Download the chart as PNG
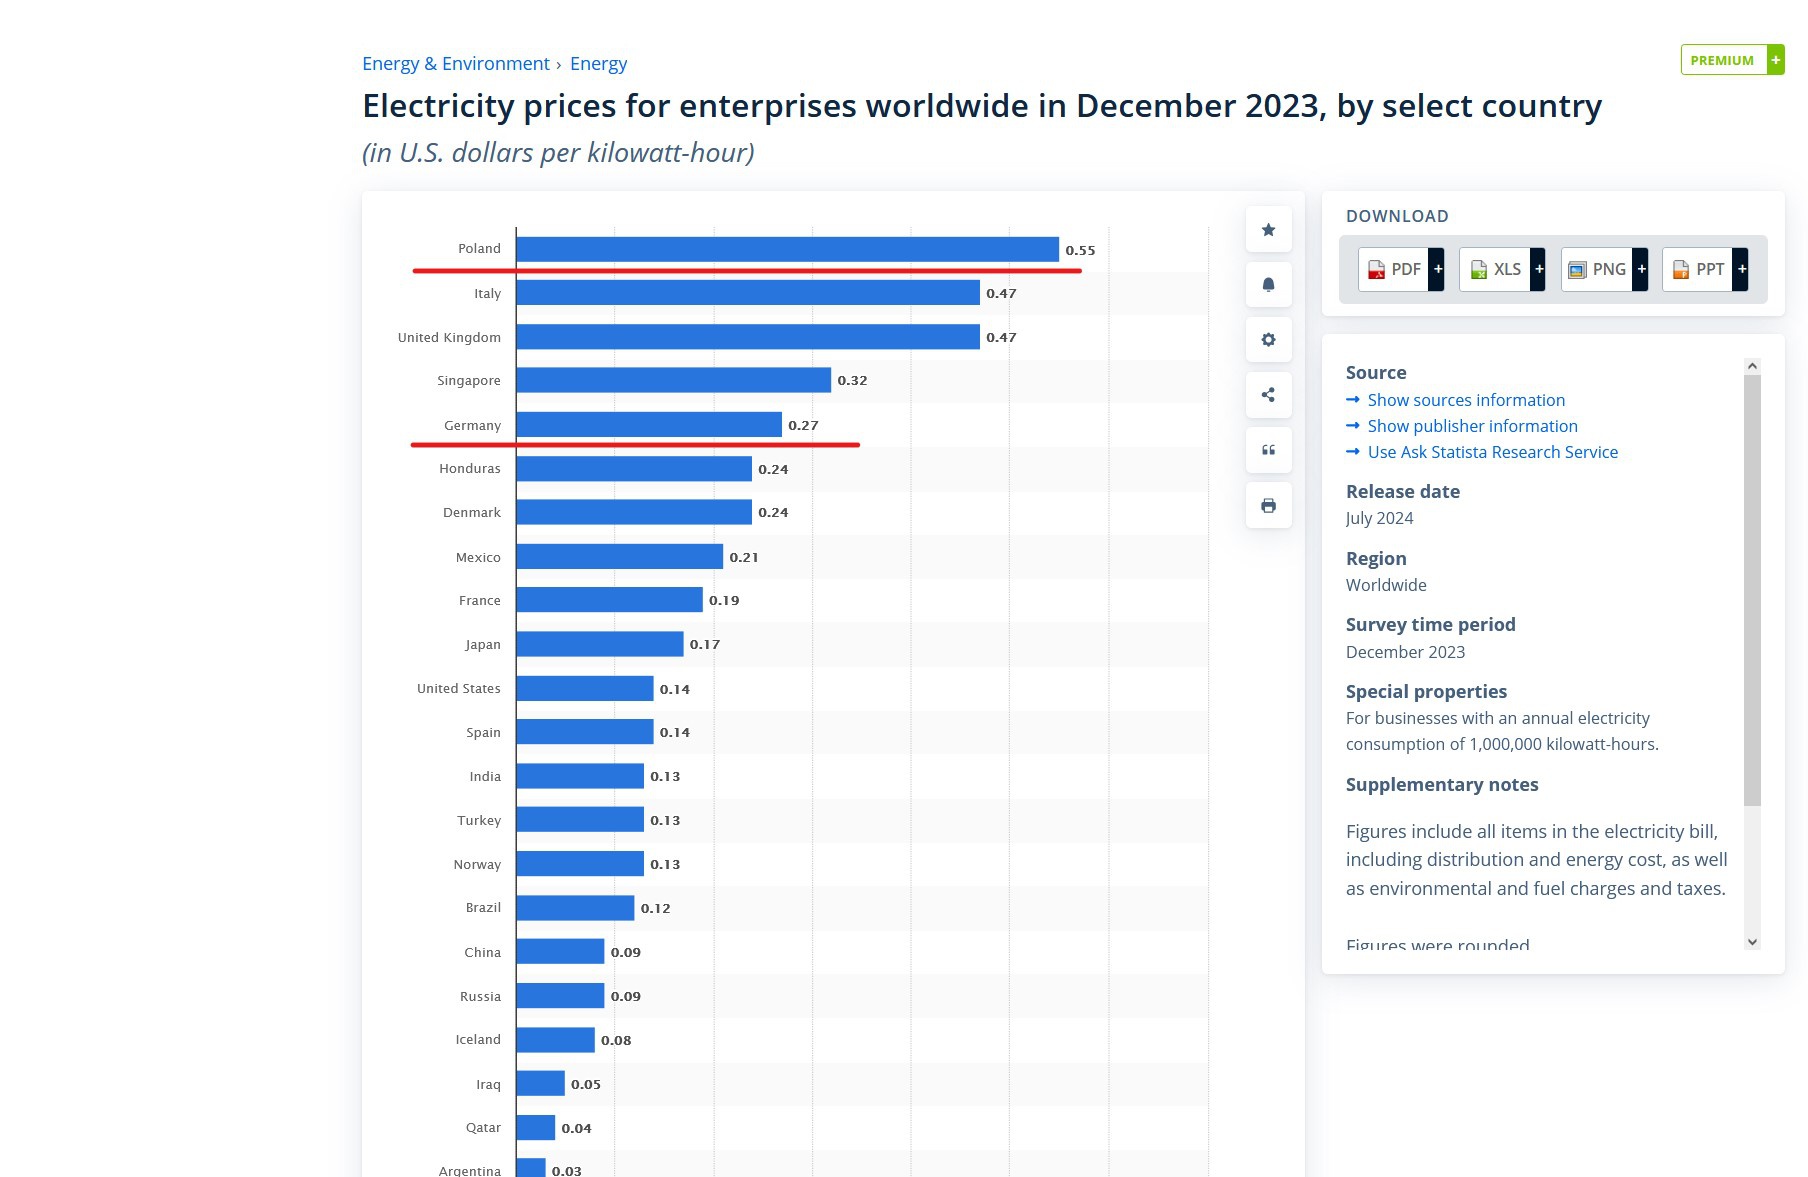The height and width of the screenshot is (1177, 1808). 1603,269
